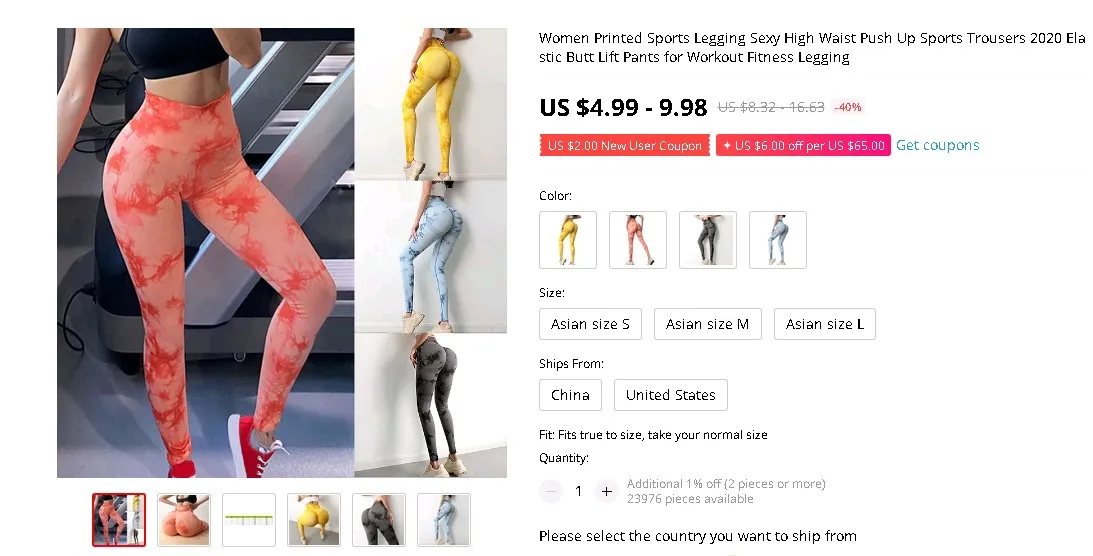Open the Get coupons link
The width and height of the screenshot is (1093, 556).
tap(938, 145)
